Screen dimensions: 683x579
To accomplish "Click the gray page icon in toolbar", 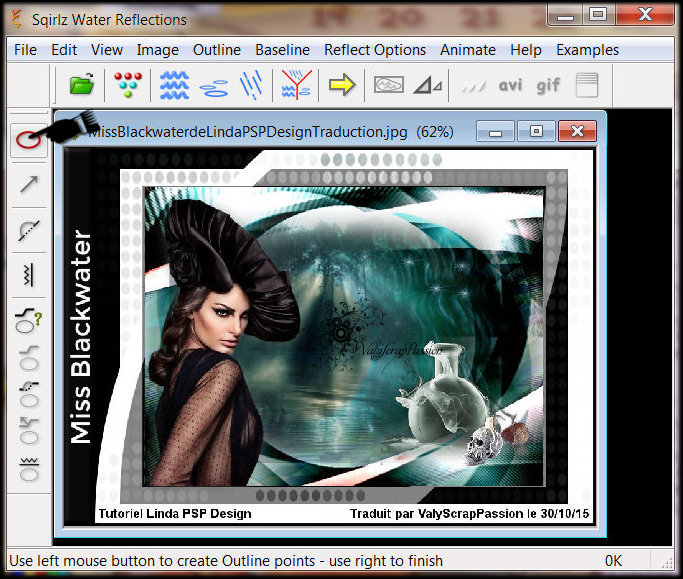I will click(587, 85).
